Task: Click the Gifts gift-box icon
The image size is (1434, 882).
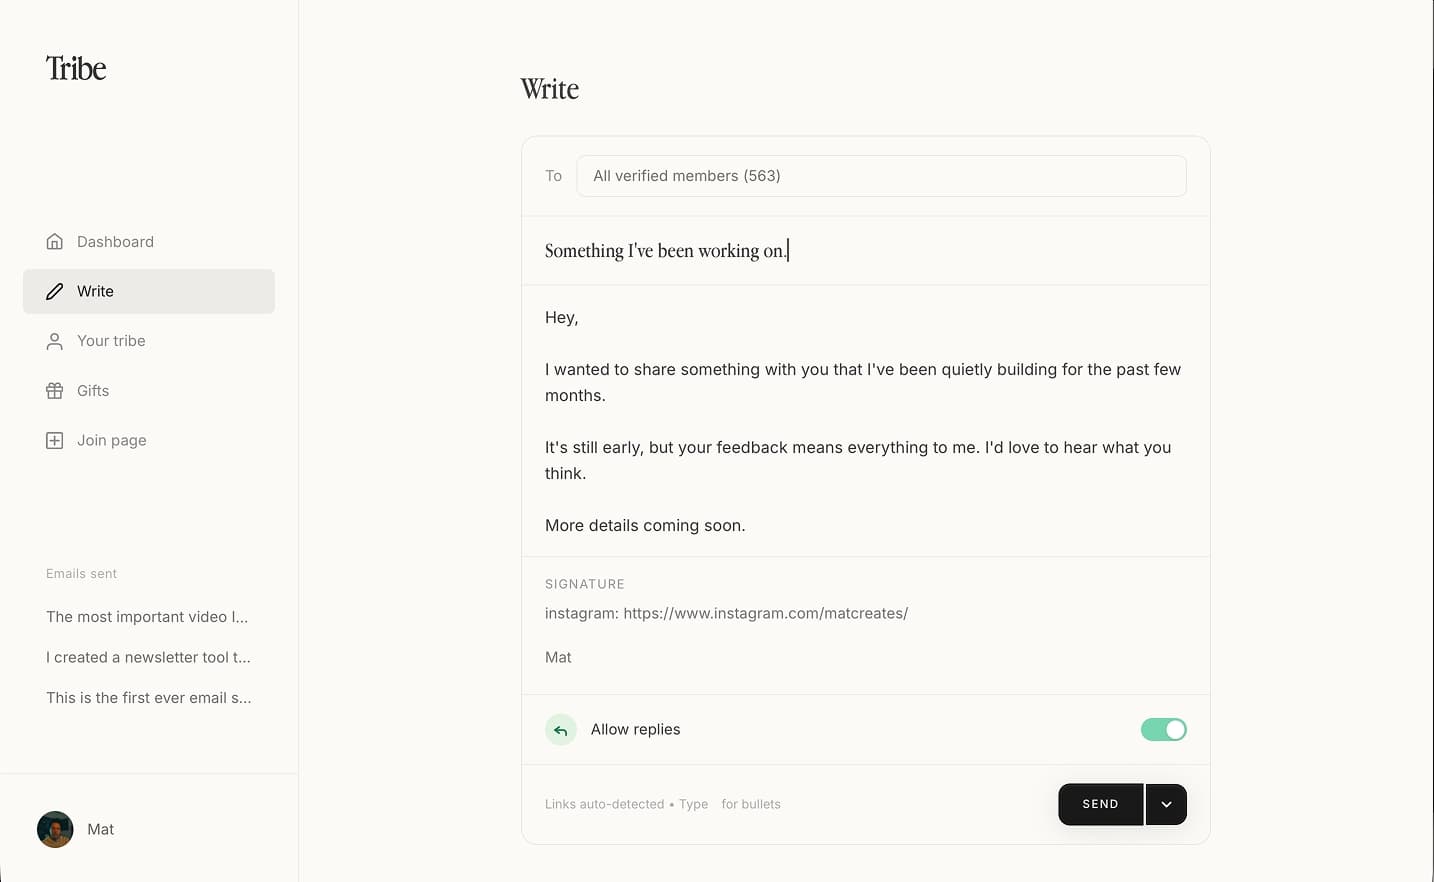Action: [x=54, y=390]
